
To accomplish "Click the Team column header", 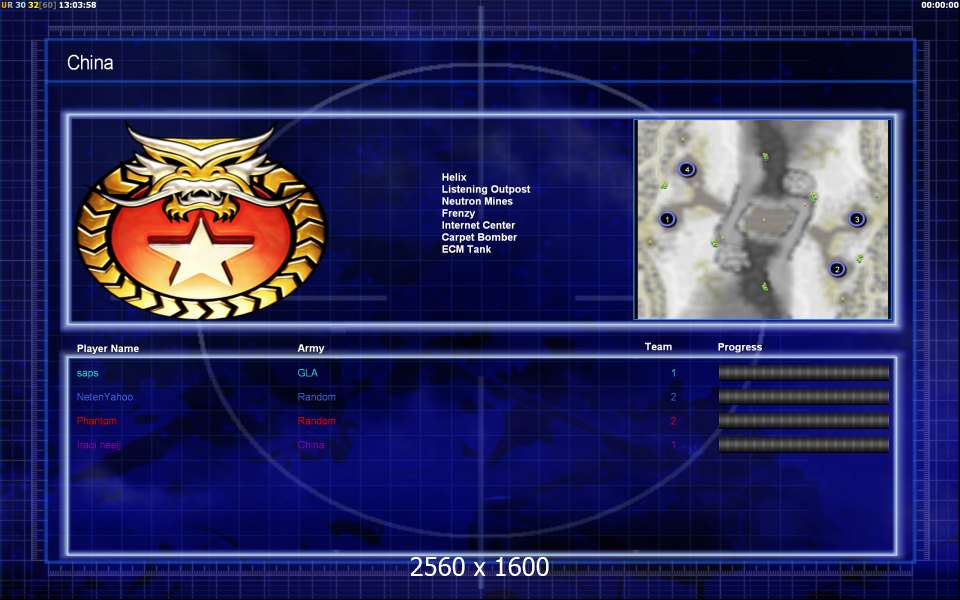I will click(658, 347).
